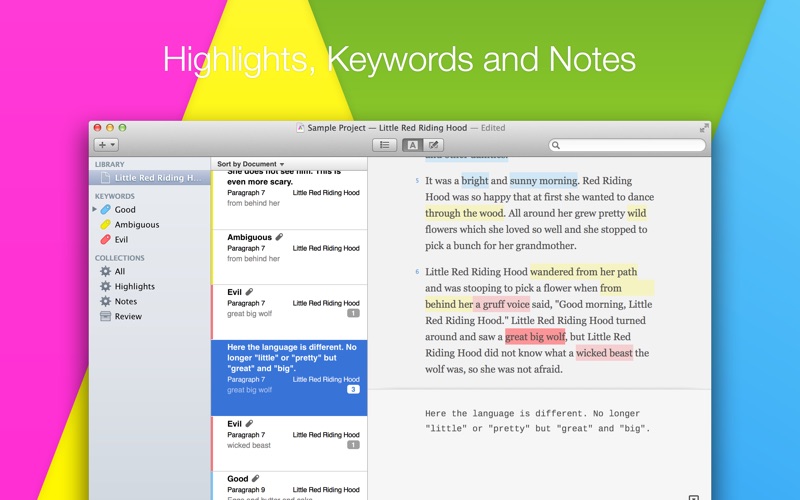The height and width of the screenshot is (500, 800).
Task: Click the red highlighted 'great big wolf' text
Action: (x=535, y=337)
